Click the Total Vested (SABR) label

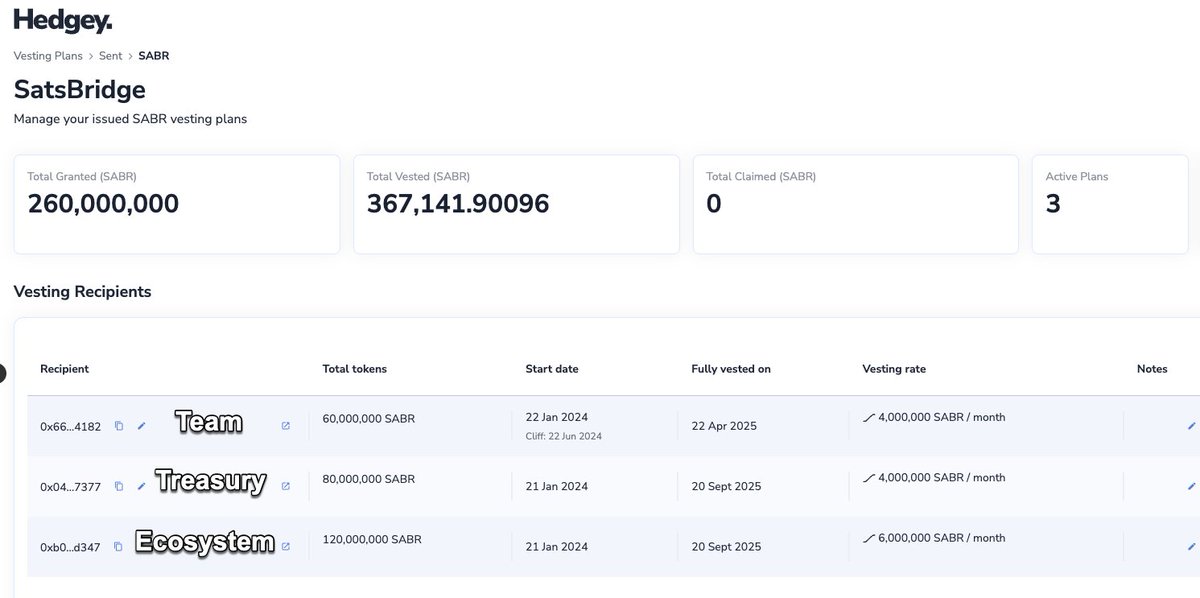tap(418, 177)
